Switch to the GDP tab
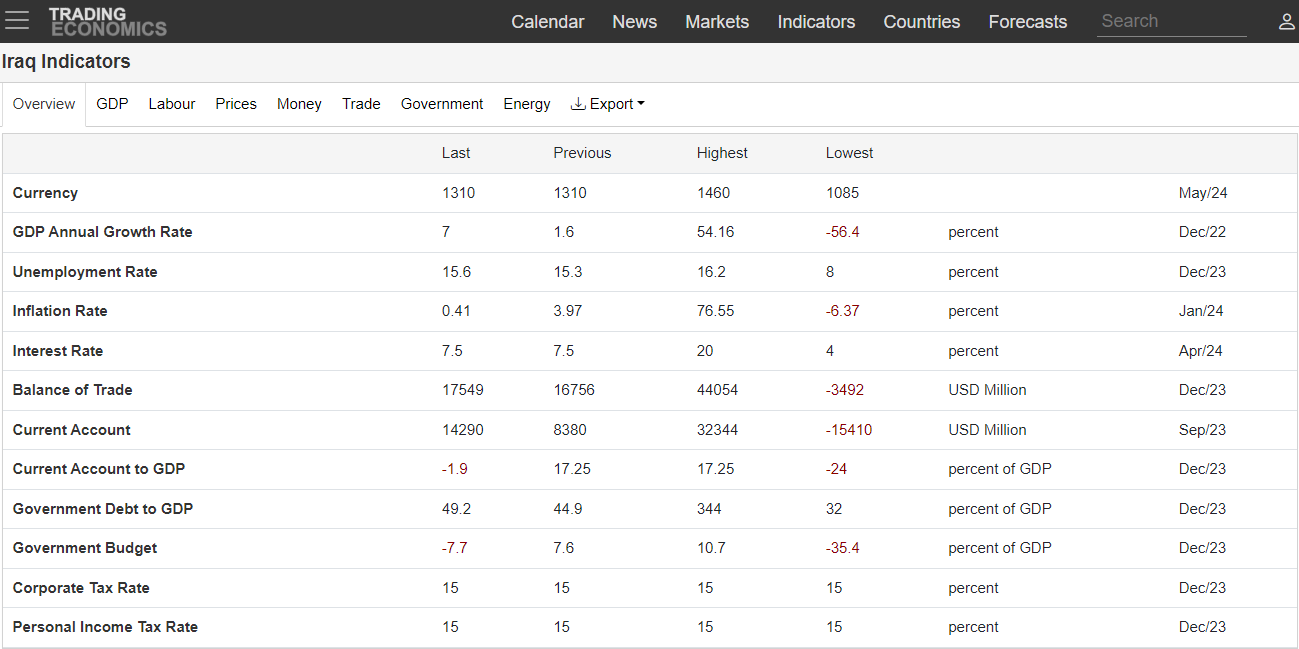This screenshot has height=649, width=1299. pos(112,104)
